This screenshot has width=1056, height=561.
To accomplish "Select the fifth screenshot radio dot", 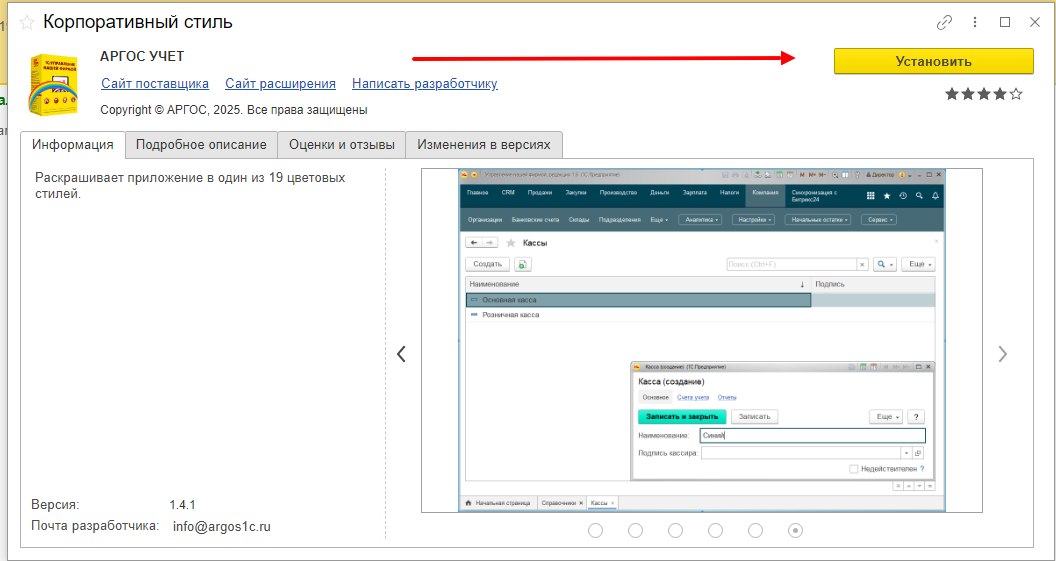I will click(756, 531).
